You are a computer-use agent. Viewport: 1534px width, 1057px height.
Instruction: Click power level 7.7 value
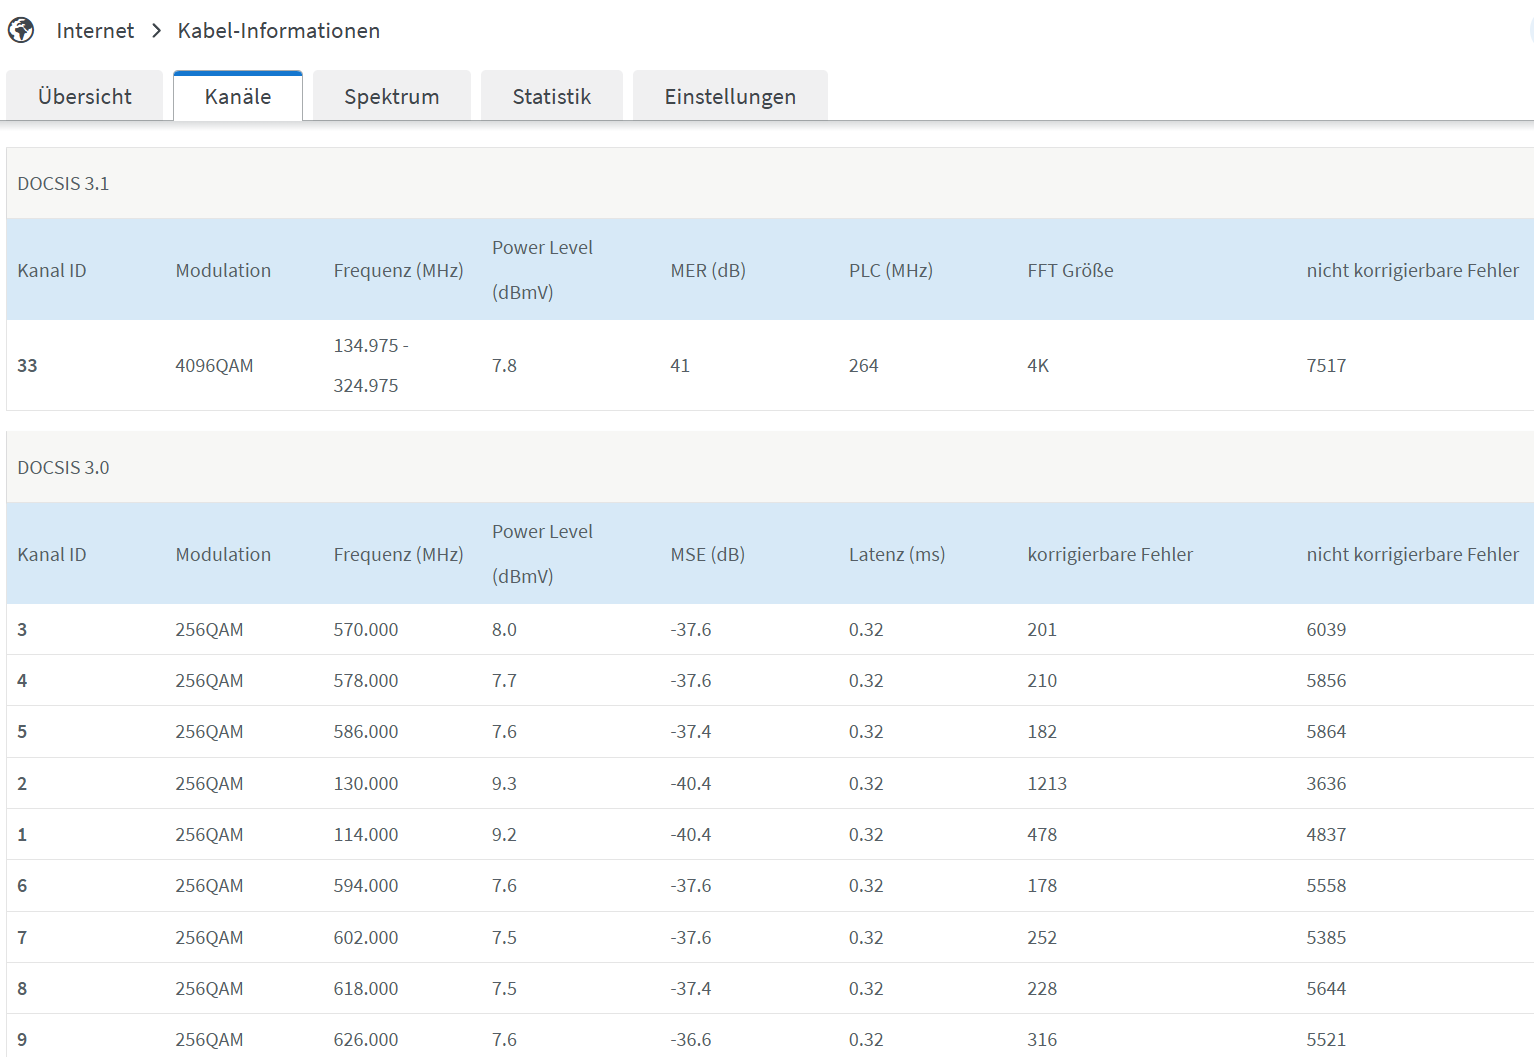[504, 681]
